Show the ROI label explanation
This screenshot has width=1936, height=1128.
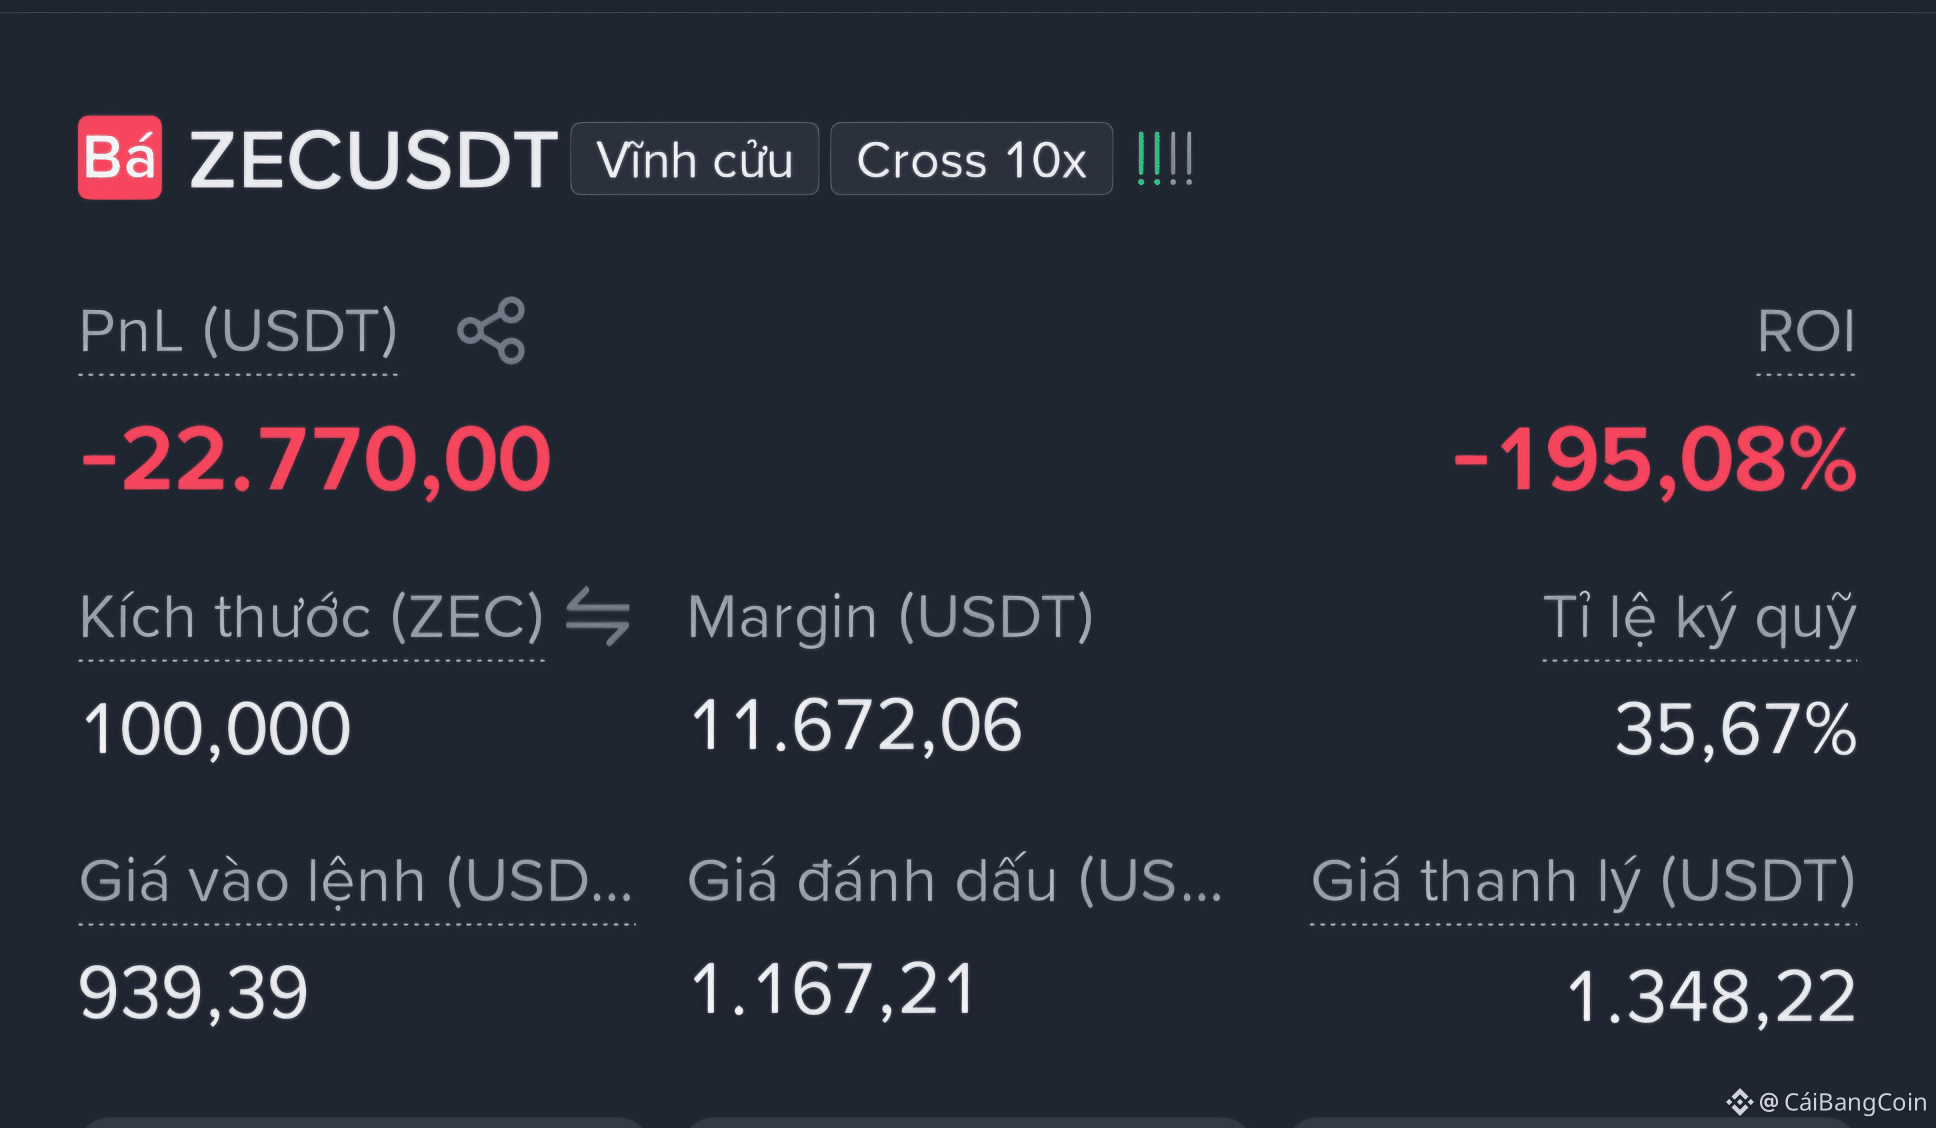click(1806, 331)
